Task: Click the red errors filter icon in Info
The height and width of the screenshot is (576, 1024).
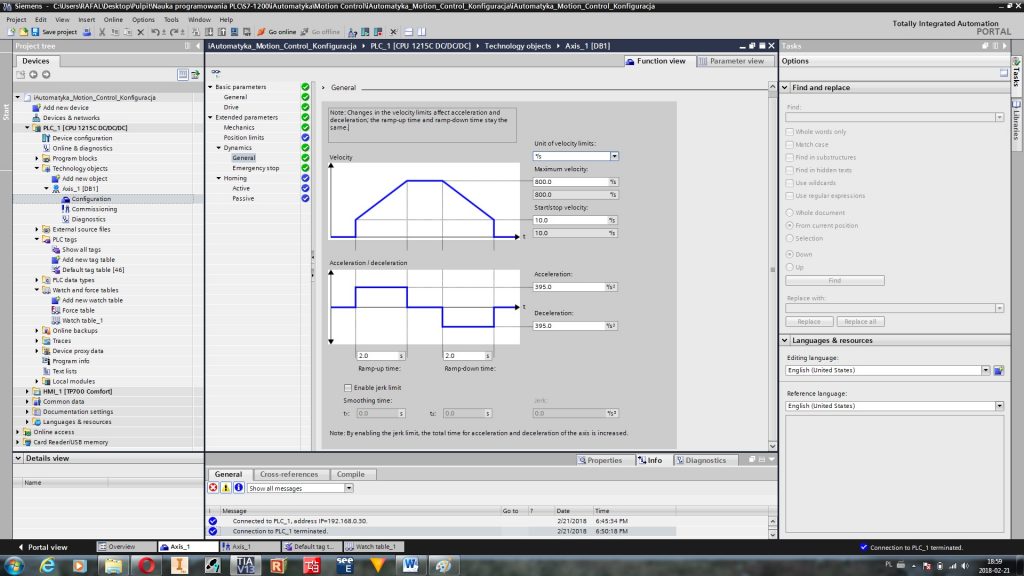Action: (x=213, y=488)
